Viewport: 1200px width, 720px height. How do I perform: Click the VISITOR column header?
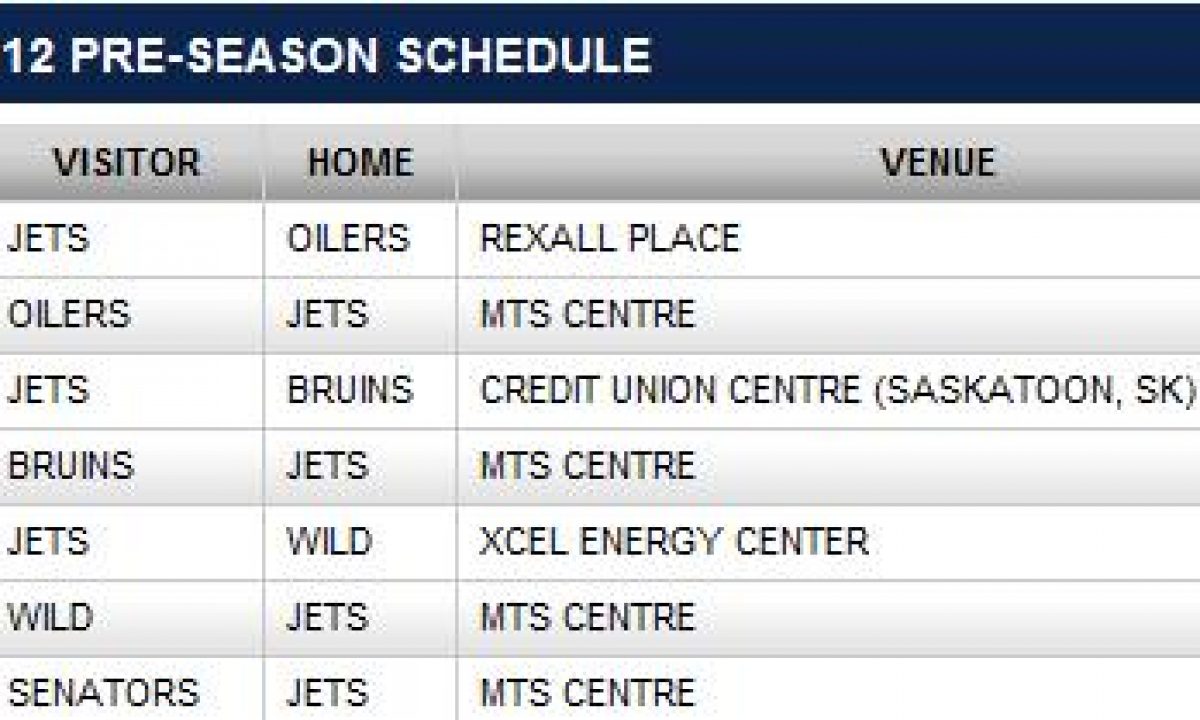pyautogui.click(x=127, y=162)
